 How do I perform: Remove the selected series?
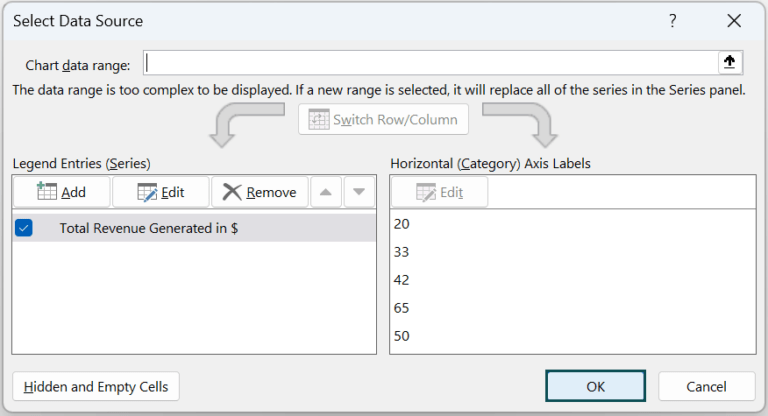(259, 192)
